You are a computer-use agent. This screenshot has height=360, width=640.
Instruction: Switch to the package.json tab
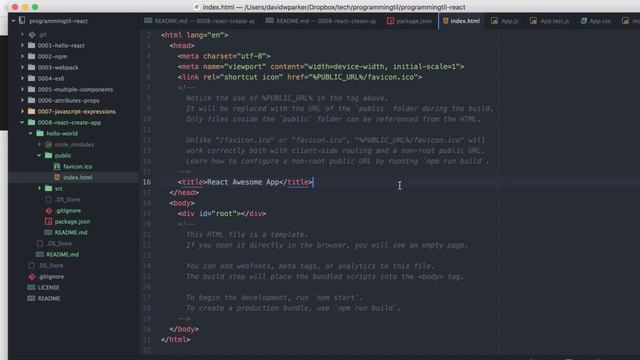click(409, 20)
